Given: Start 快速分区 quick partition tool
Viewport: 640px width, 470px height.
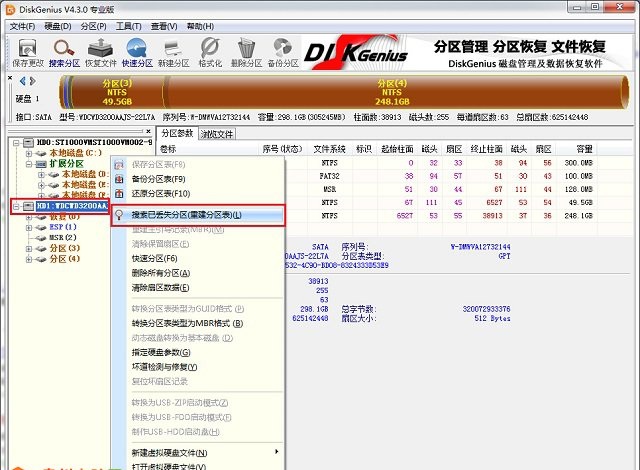Looking at the screenshot, I should pos(137,53).
